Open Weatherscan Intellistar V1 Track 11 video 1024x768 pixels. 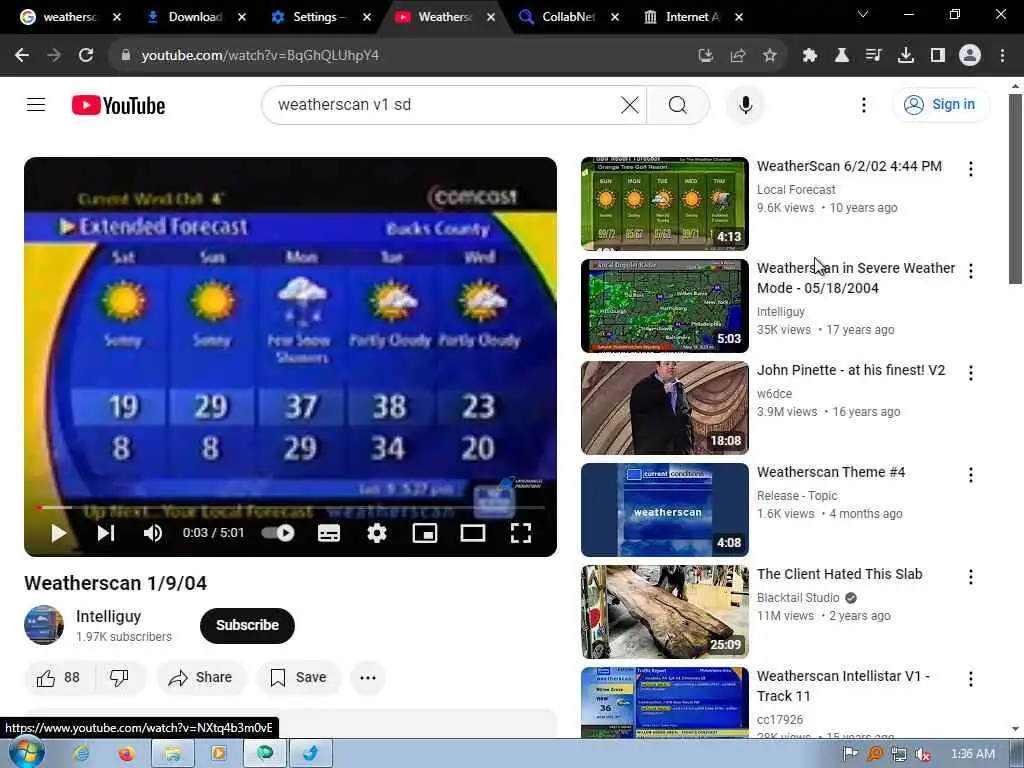(843, 686)
